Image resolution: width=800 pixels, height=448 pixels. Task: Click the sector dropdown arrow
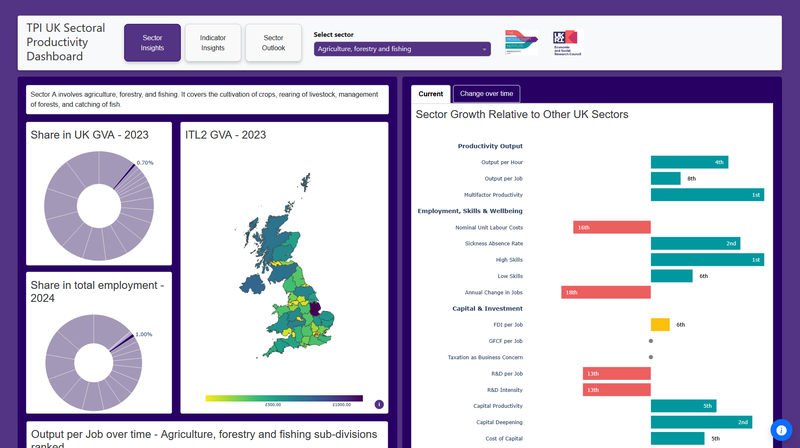[484, 48]
